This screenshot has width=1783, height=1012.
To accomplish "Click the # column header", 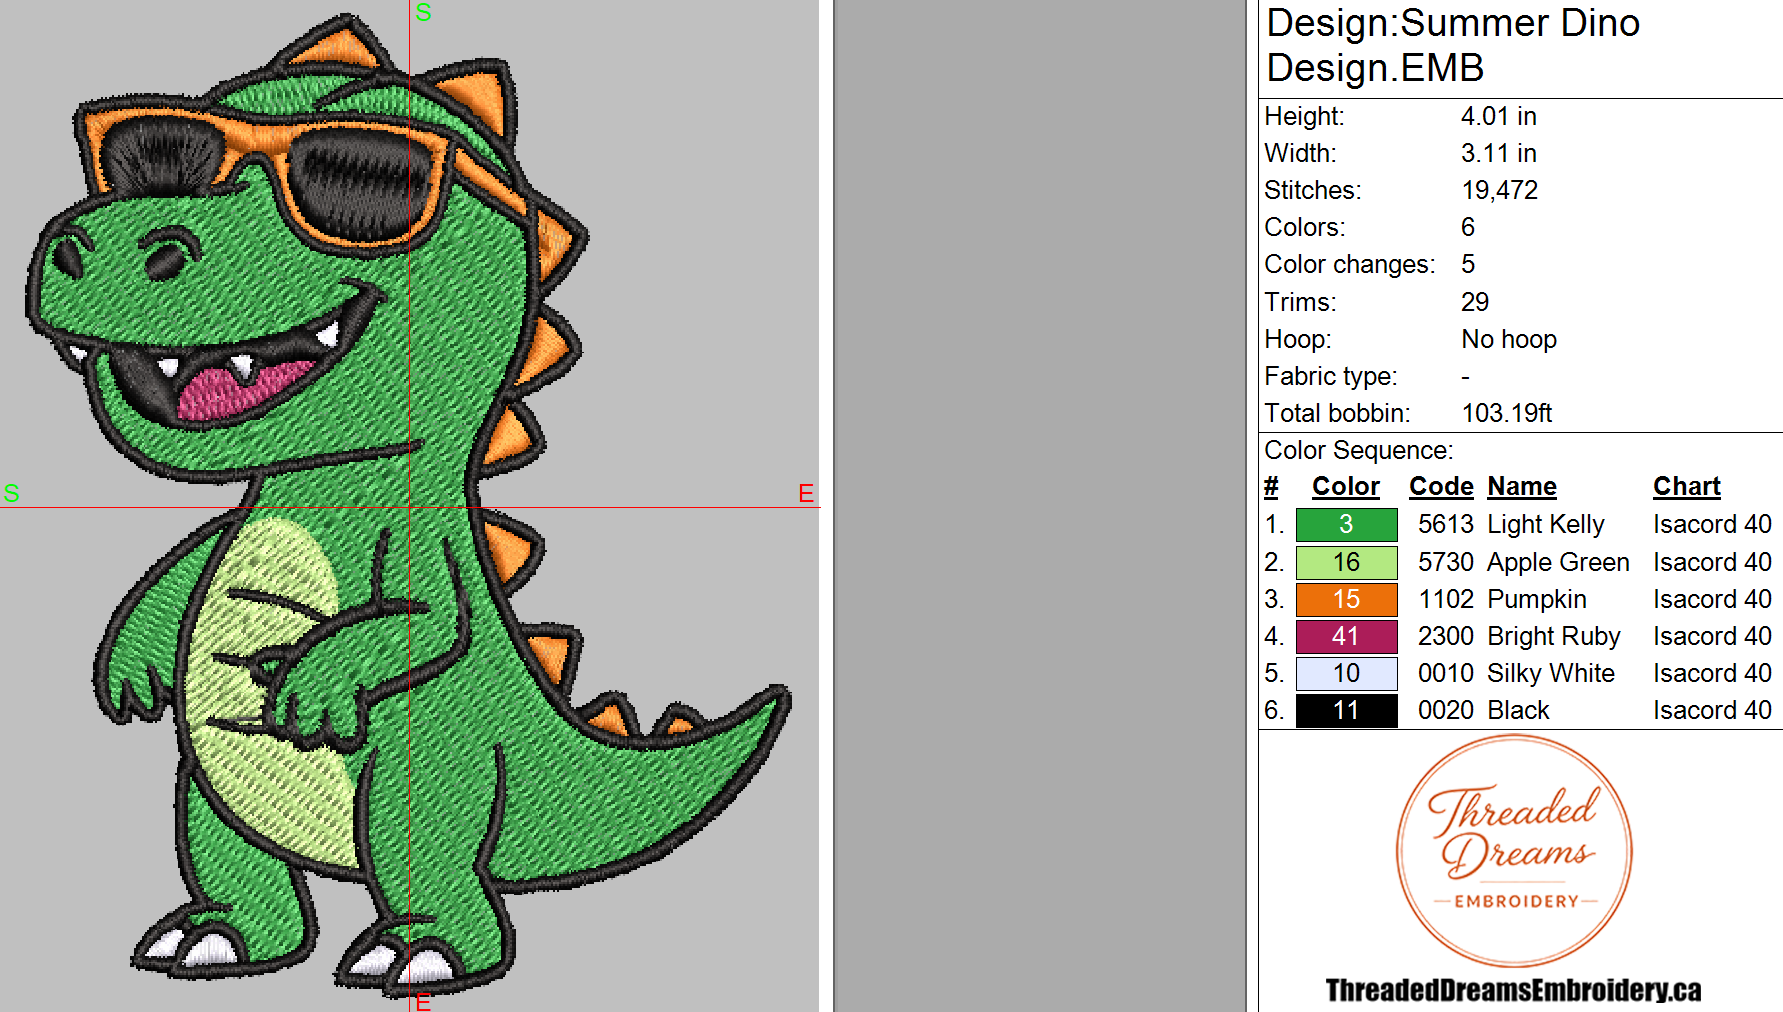I will click(x=1271, y=487).
